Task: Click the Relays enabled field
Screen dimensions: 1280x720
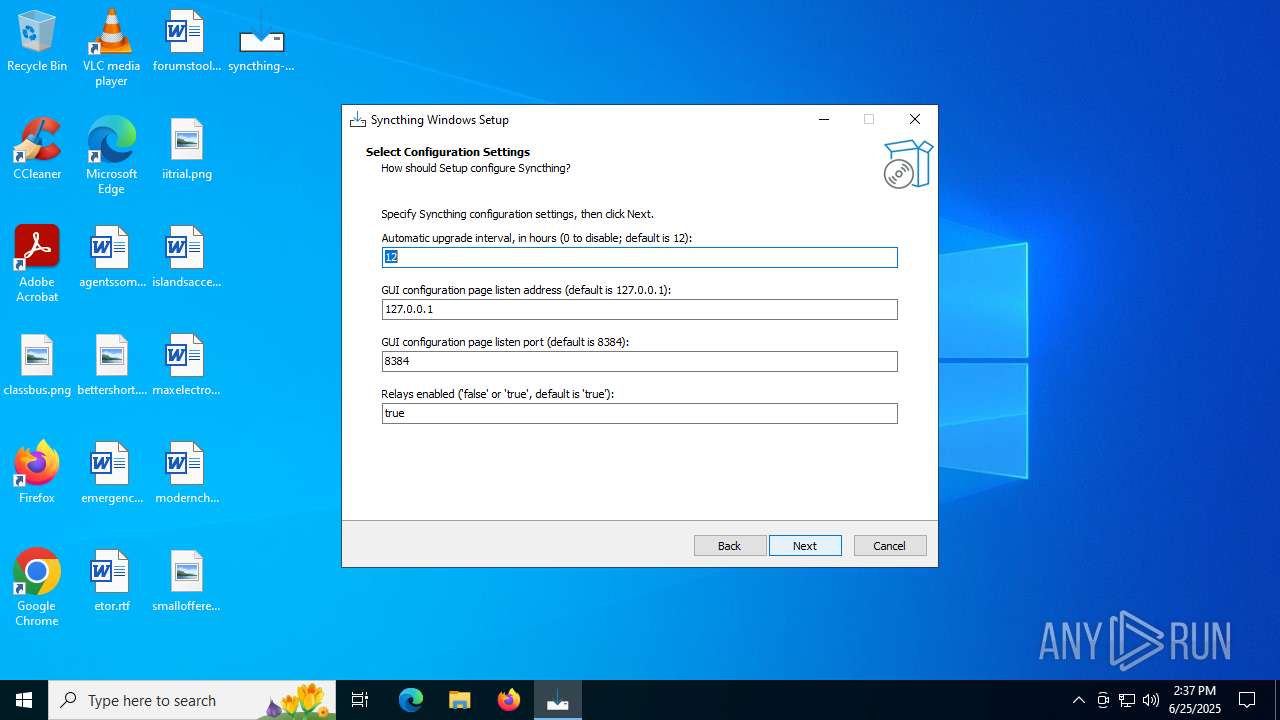Action: click(x=639, y=413)
